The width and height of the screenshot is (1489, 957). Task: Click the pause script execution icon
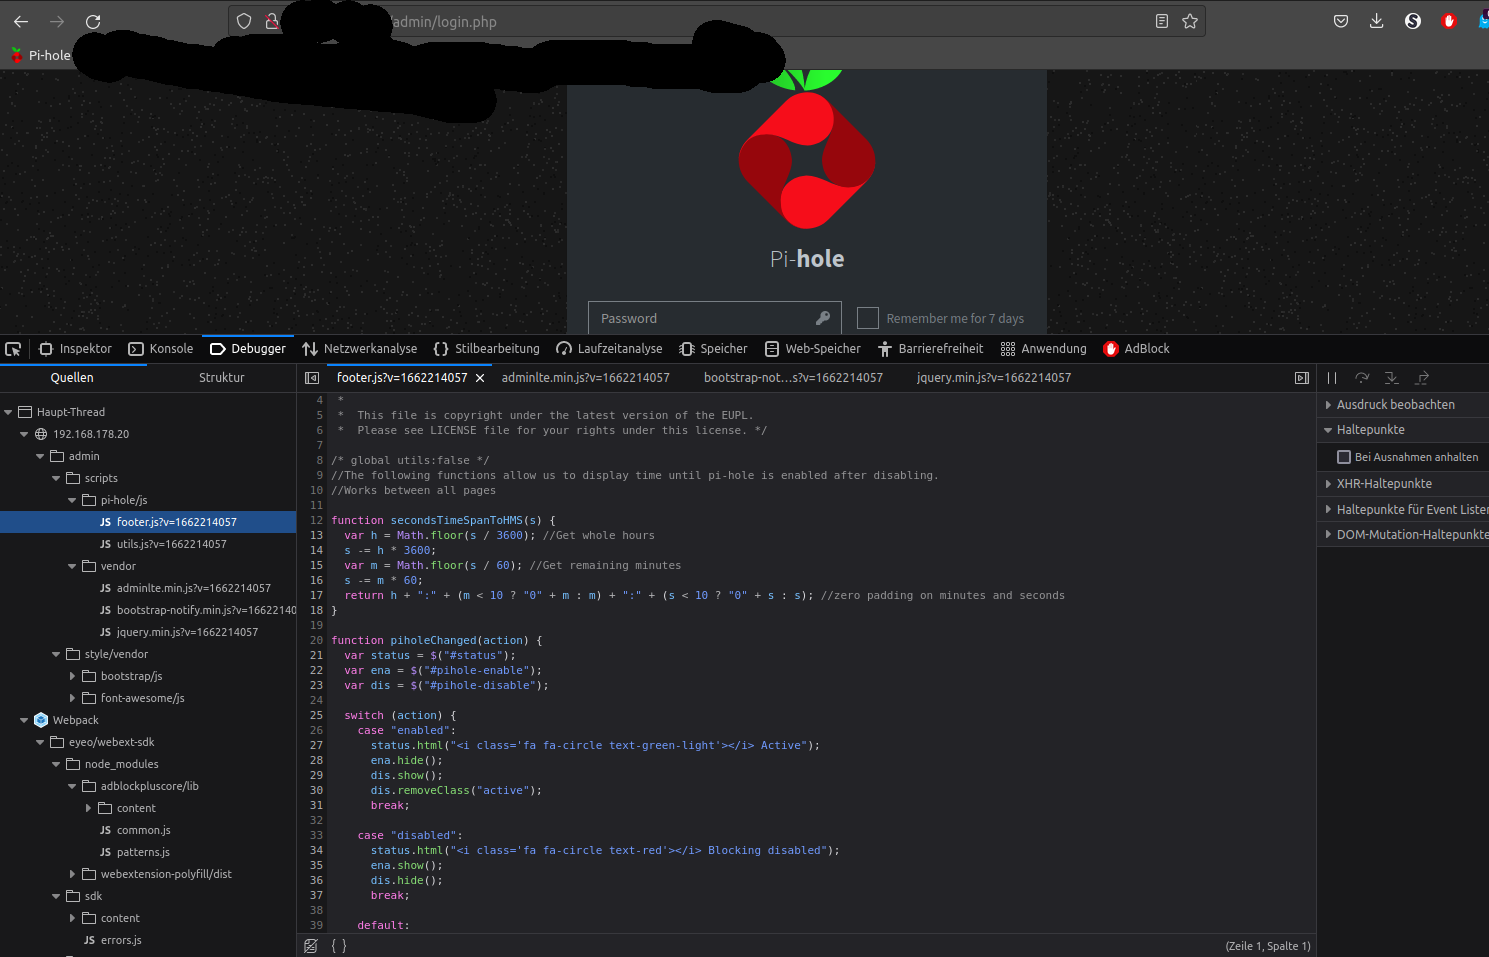1331,377
